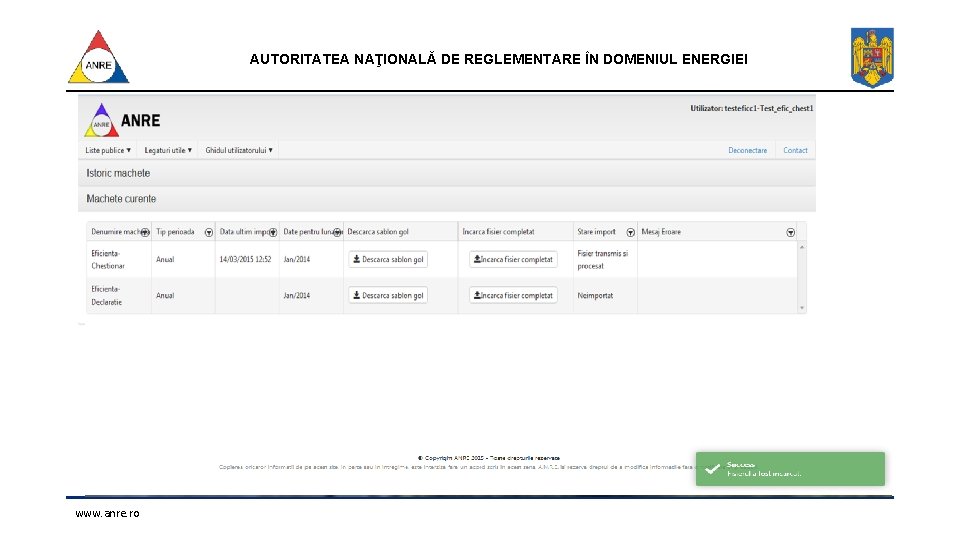960x540 pixels.
Task: Download empty template for Eficienta-Chestionar
Action: click(388, 260)
